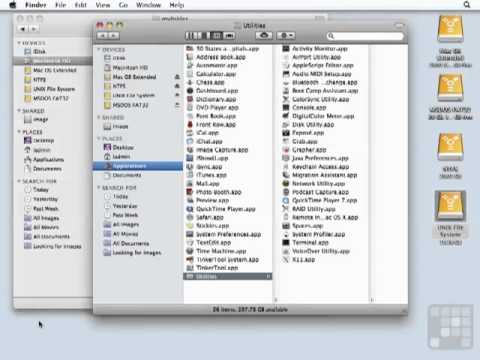Select Keychain Access.app in the list
This screenshot has width=480, height=360.
tap(320, 167)
